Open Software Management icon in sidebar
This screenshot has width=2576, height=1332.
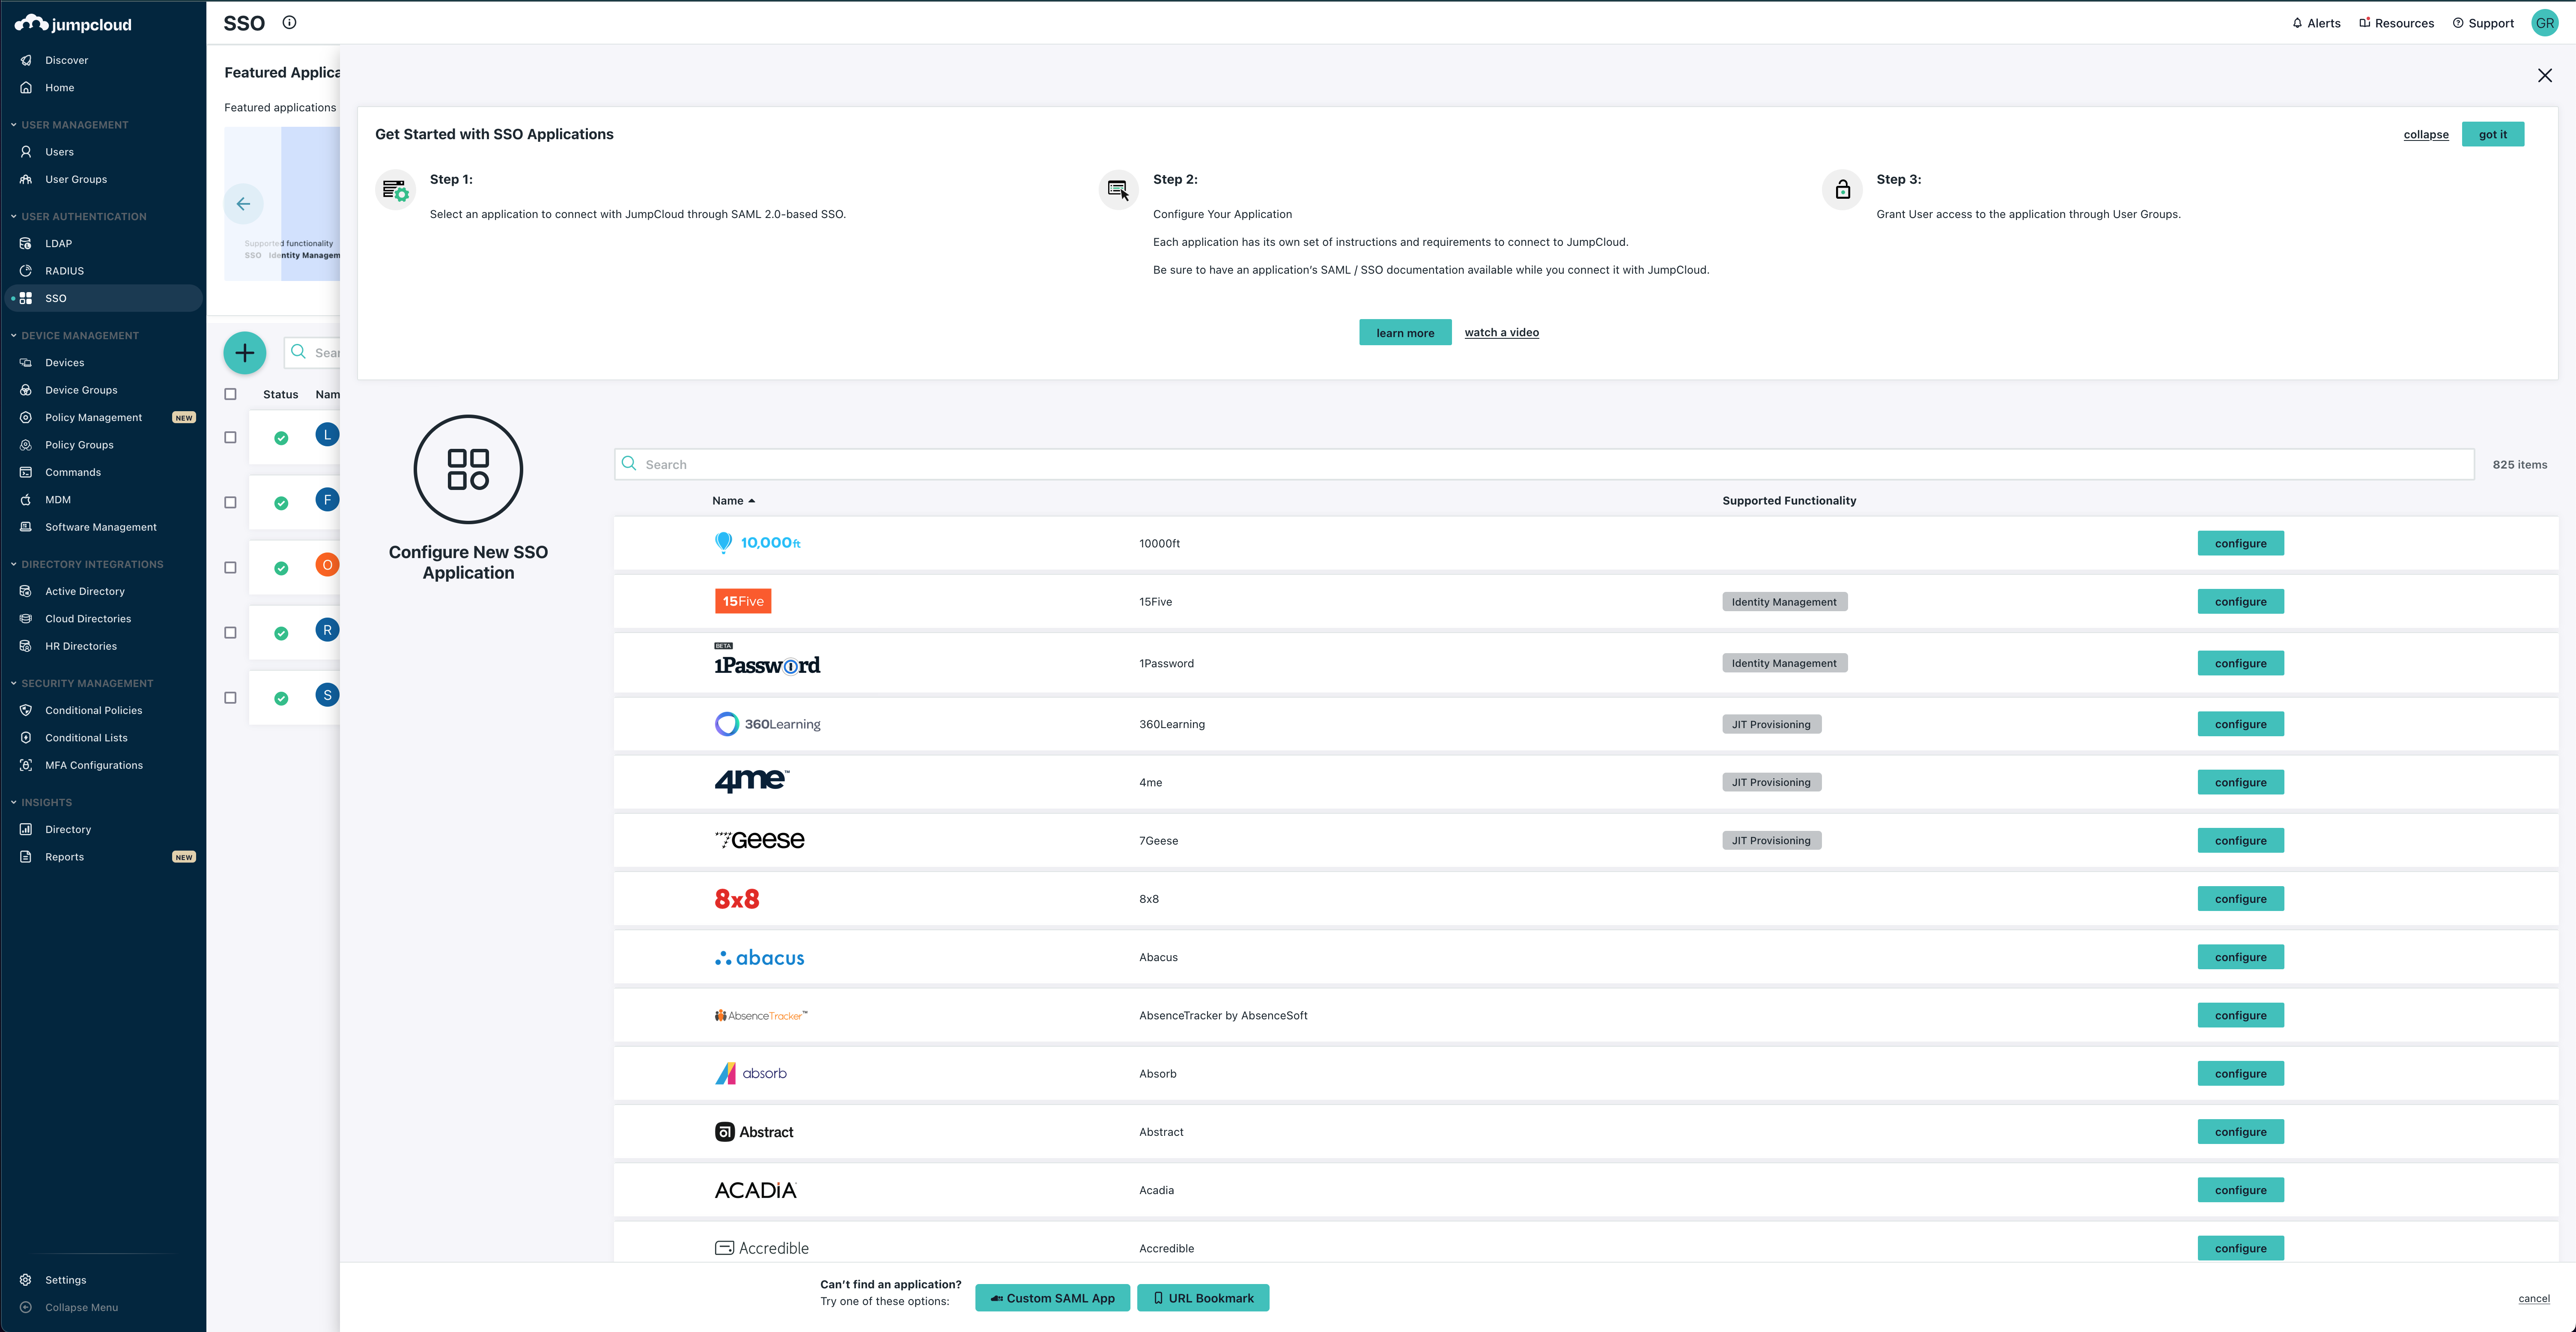[26, 527]
